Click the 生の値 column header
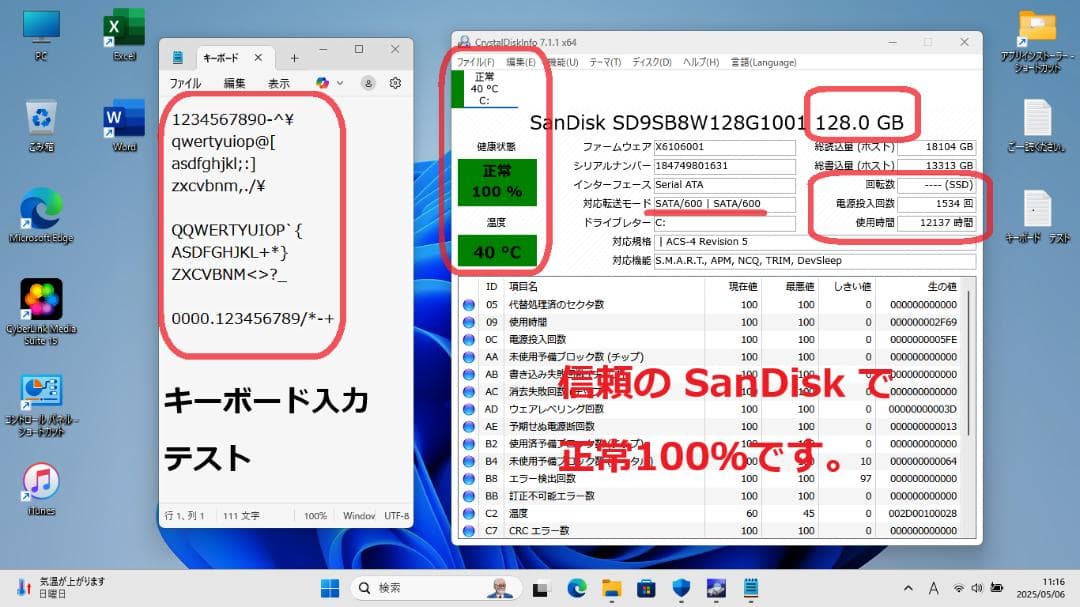 920,286
